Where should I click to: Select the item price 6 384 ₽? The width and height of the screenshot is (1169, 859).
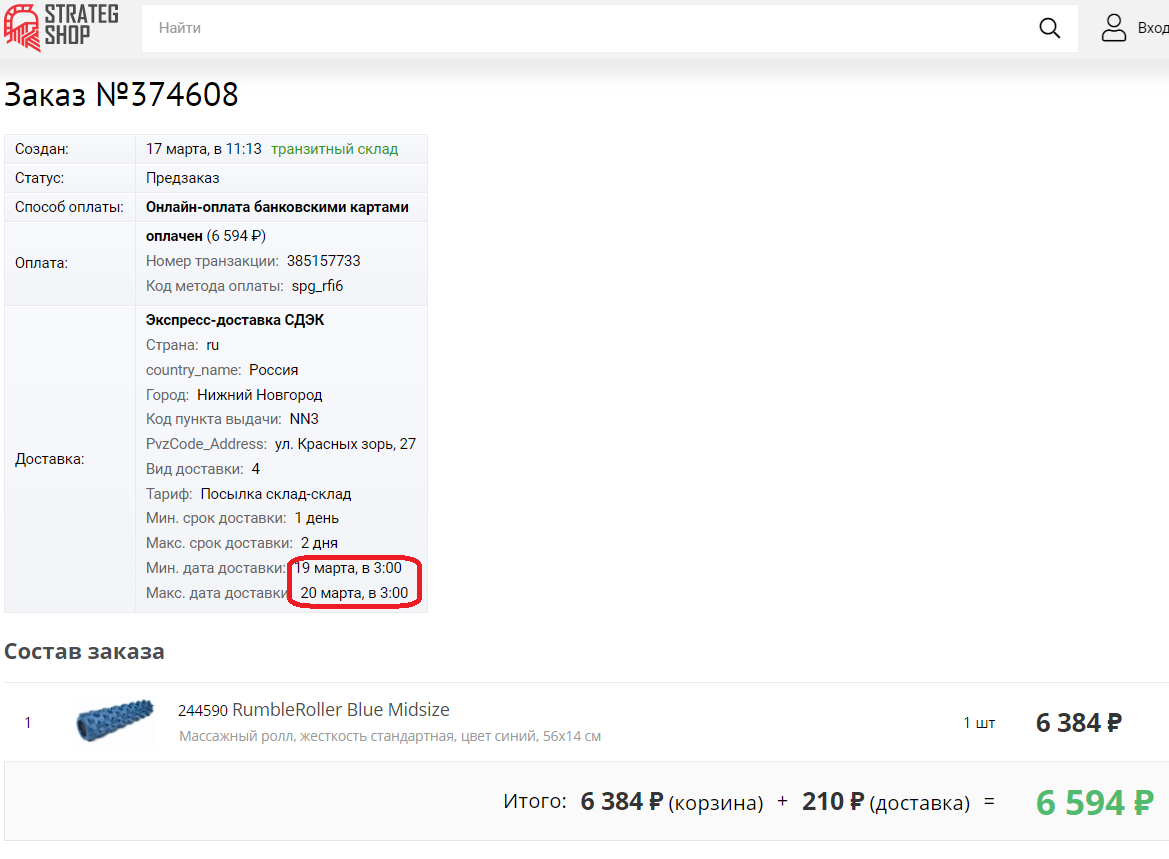[1079, 723]
